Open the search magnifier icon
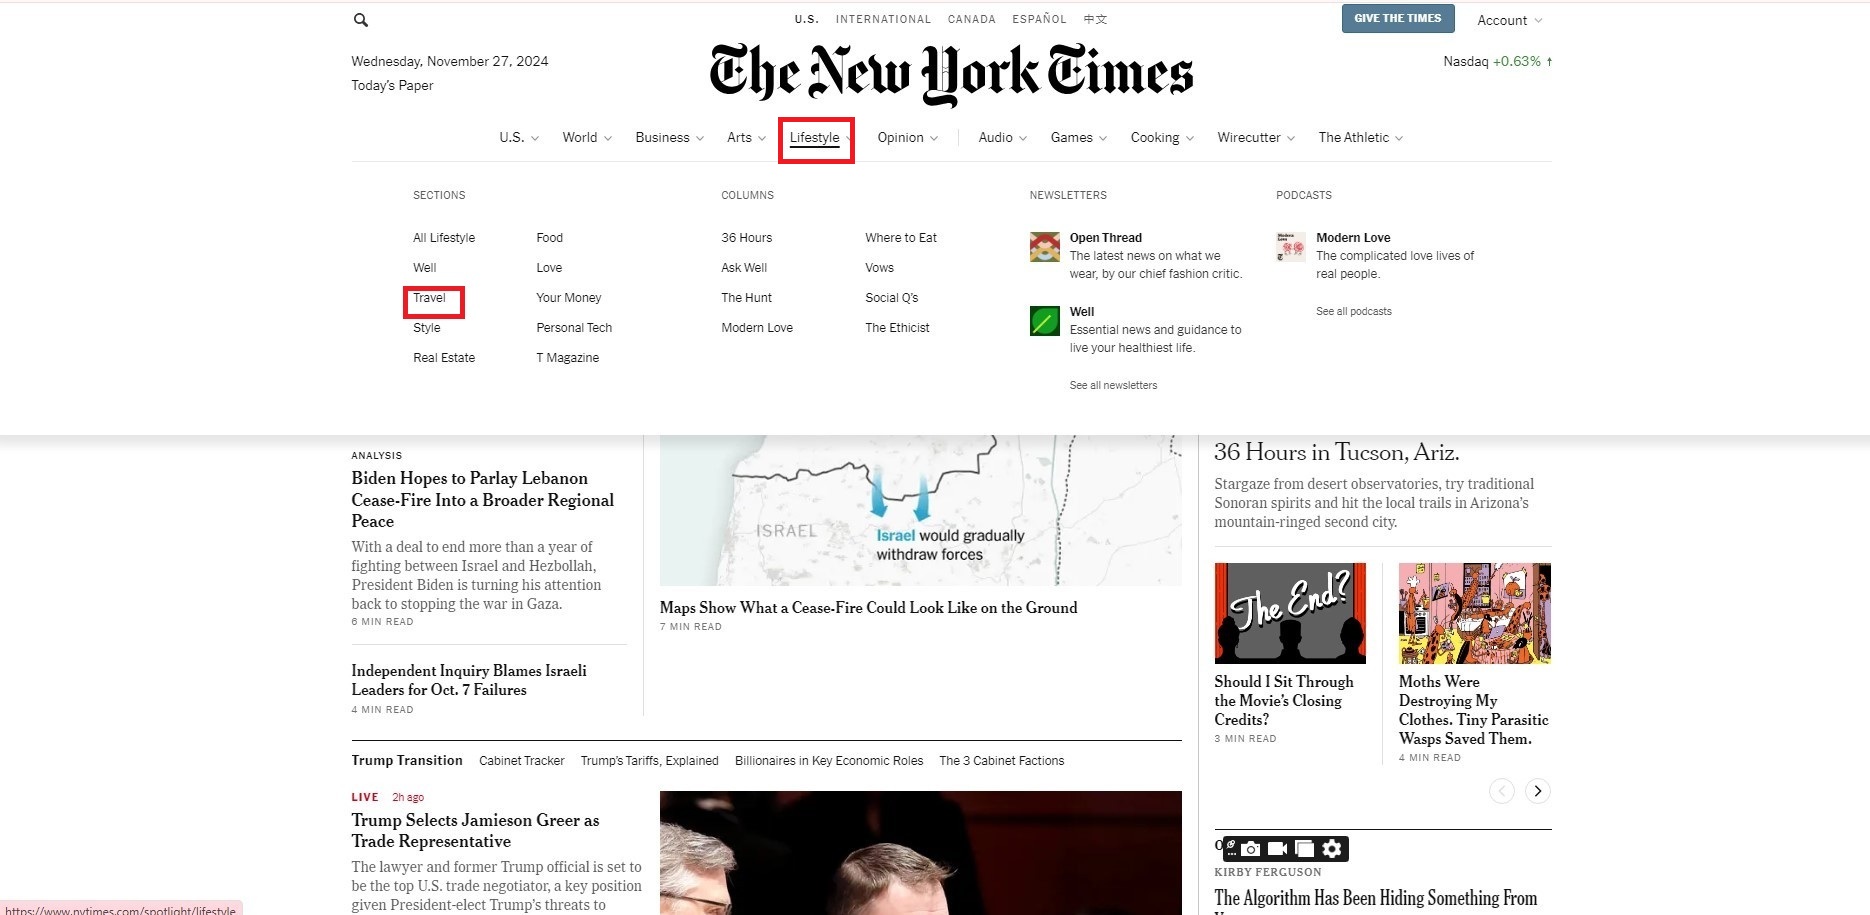Viewport: 1870px width, 915px height. [x=361, y=20]
